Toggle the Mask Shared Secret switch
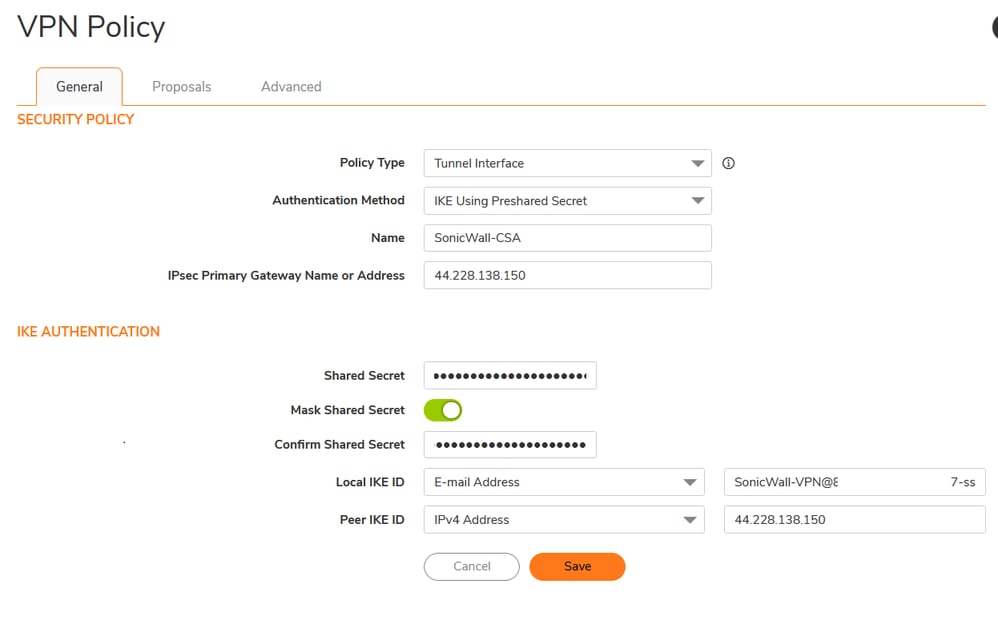Viewport: 998px width, 633px height. (x=443, y=410)
